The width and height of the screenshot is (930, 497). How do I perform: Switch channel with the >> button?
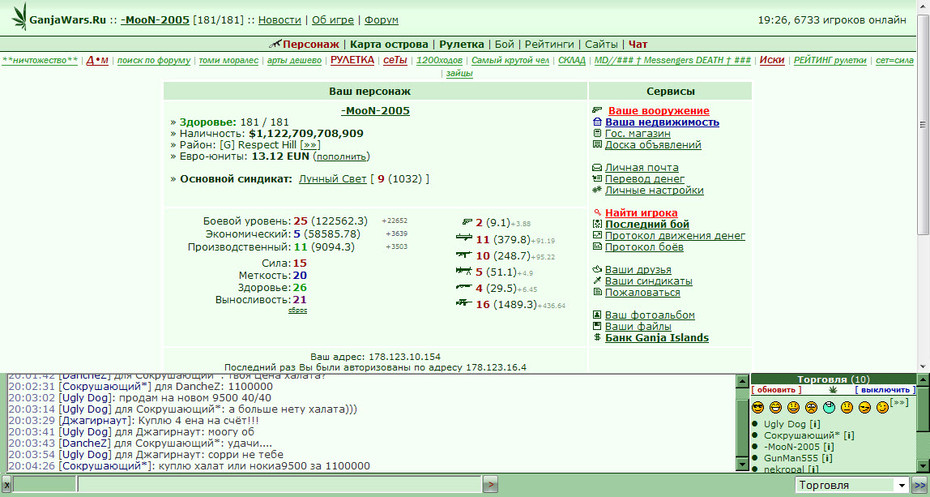pos(919,485)
